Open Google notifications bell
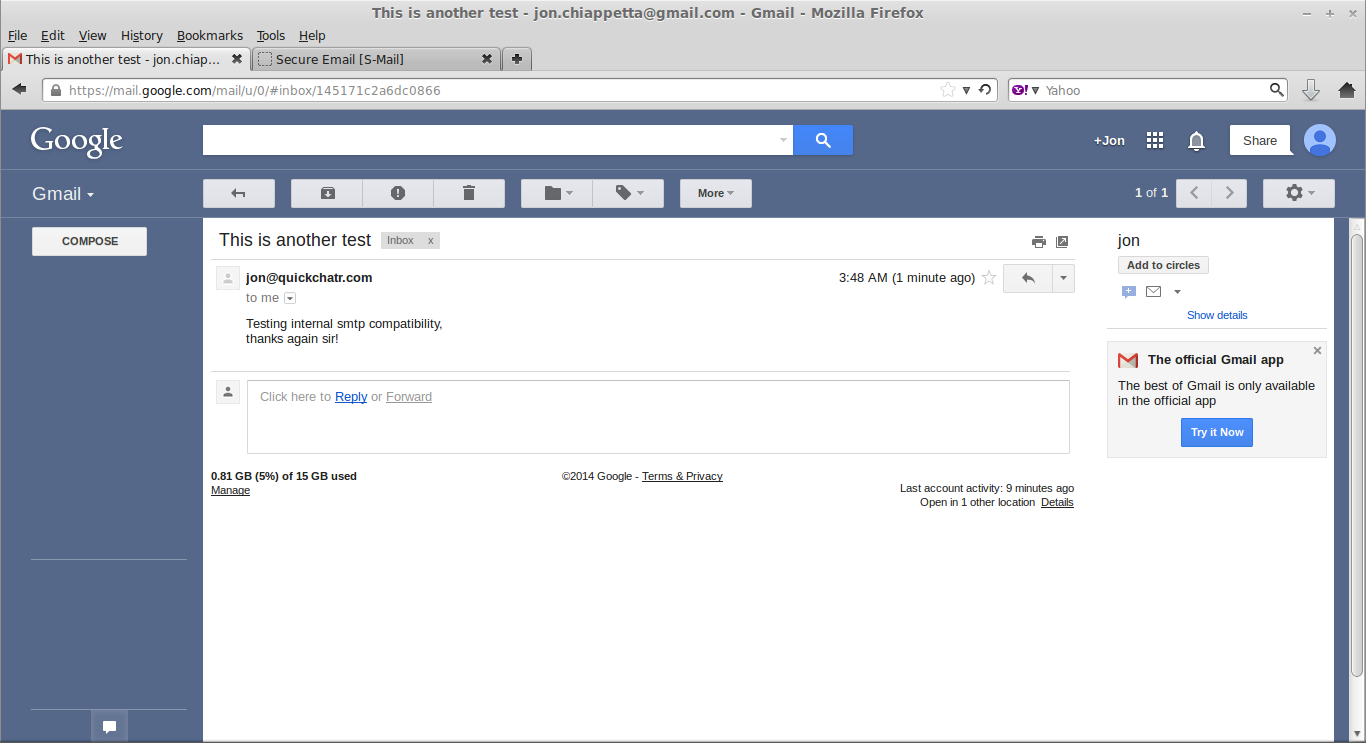Viewport: 1366px width, 743px height. [1196, 141]
